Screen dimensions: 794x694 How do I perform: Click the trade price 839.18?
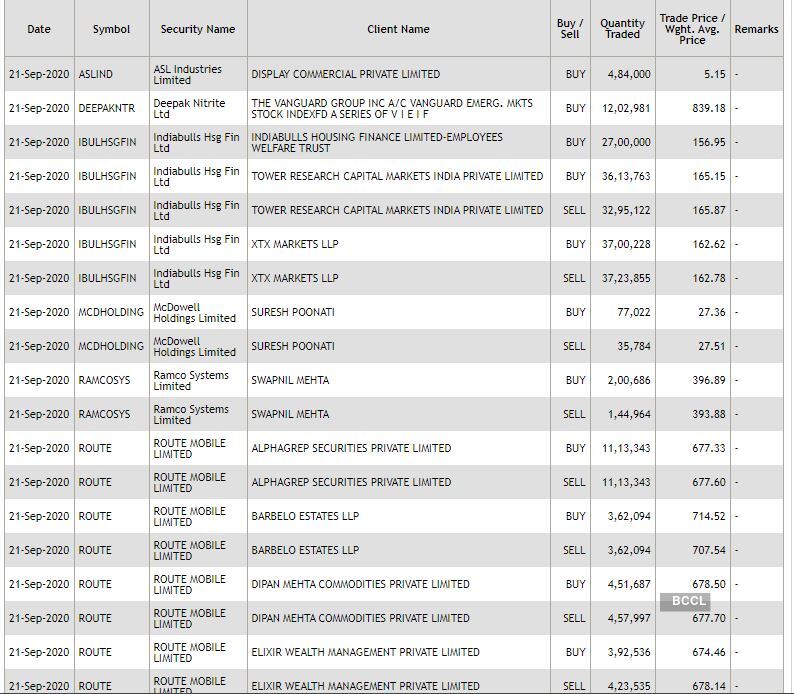pyautogui.click(x=709, y=108)
